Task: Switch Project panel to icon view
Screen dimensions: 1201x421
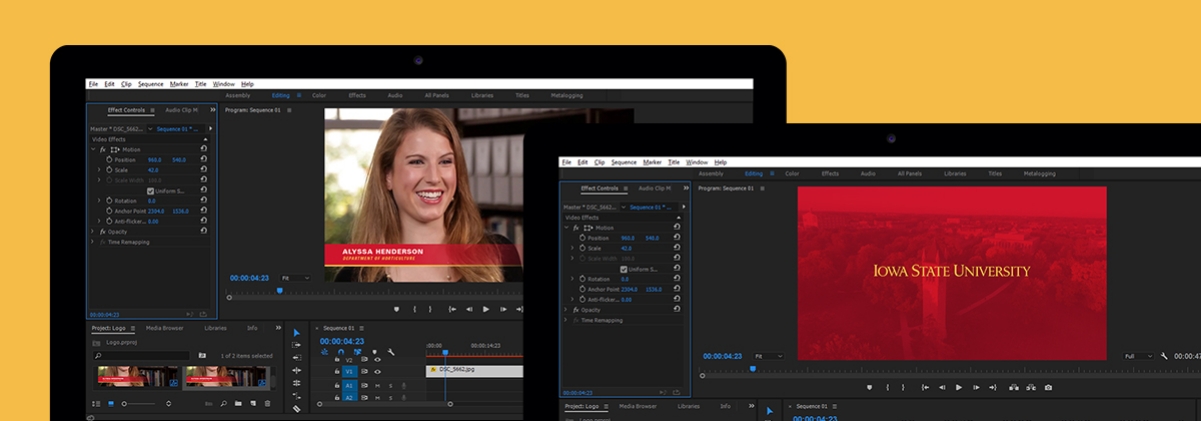Action: pos(111,404)
